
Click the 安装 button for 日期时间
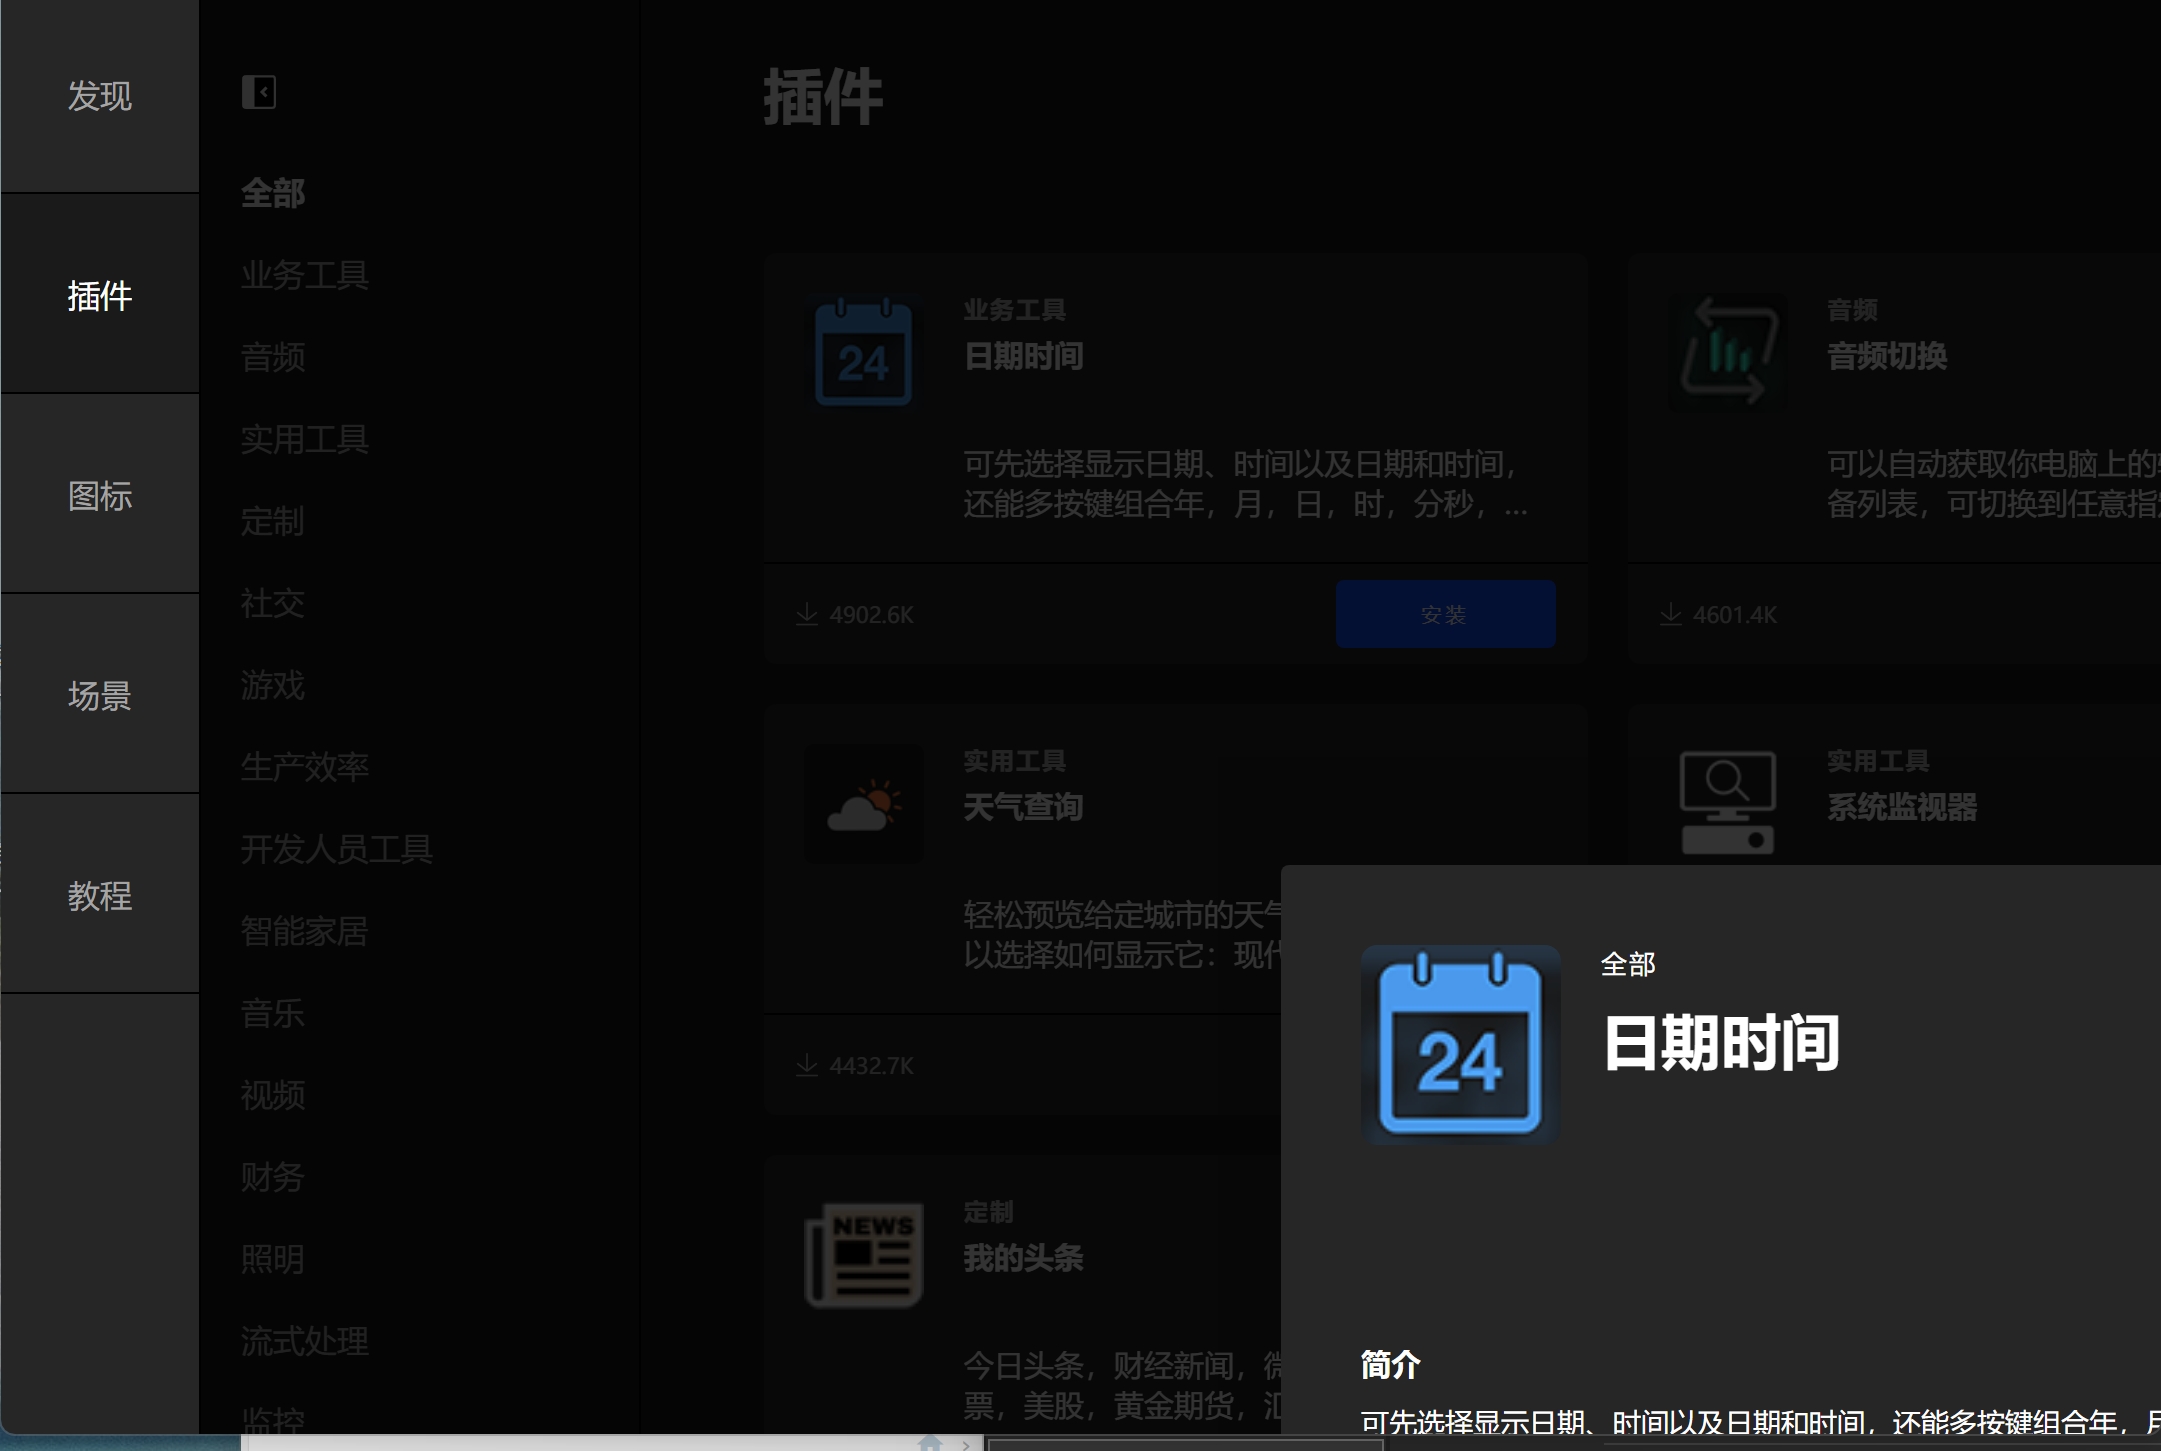tap(1444, 614)
